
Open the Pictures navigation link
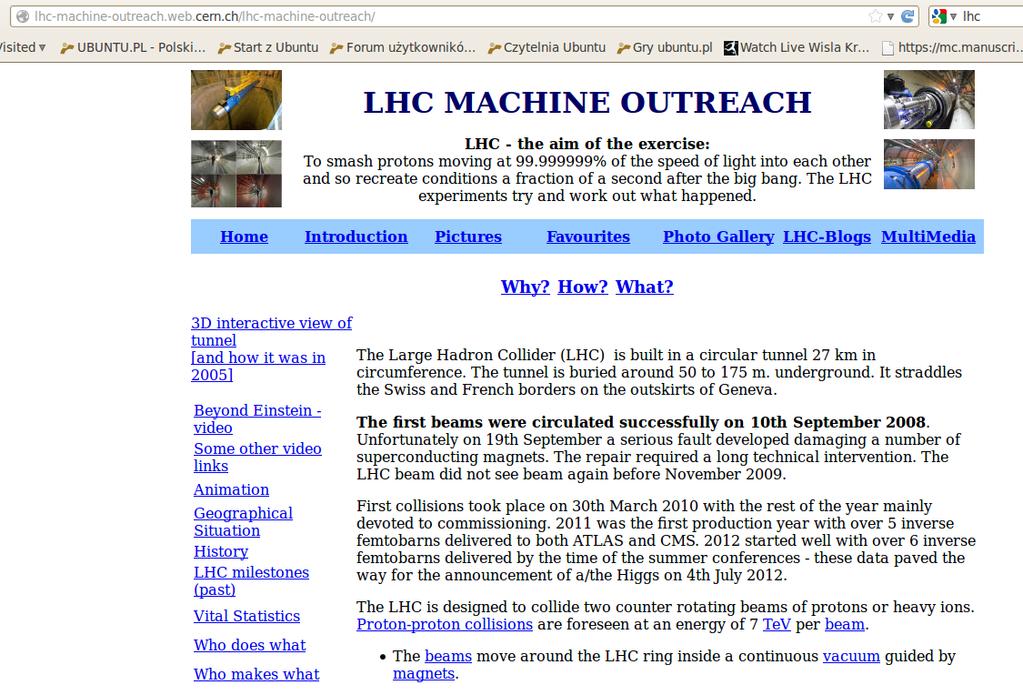[x=468, y=237]
